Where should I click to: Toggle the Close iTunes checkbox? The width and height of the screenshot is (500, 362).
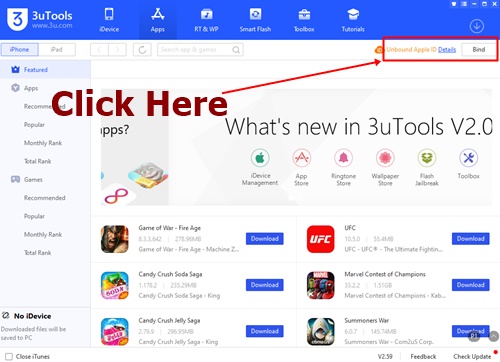pos(9,356)
